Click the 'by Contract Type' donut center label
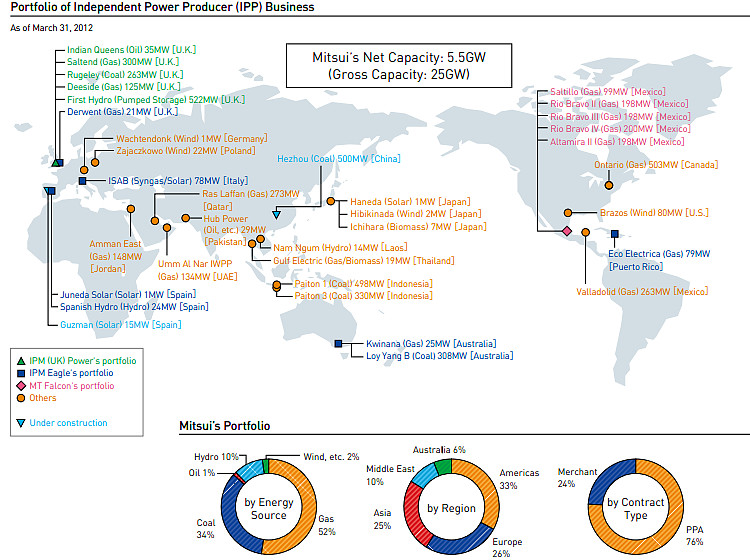Viewport: 750px width, 560px height. point(636,509)
